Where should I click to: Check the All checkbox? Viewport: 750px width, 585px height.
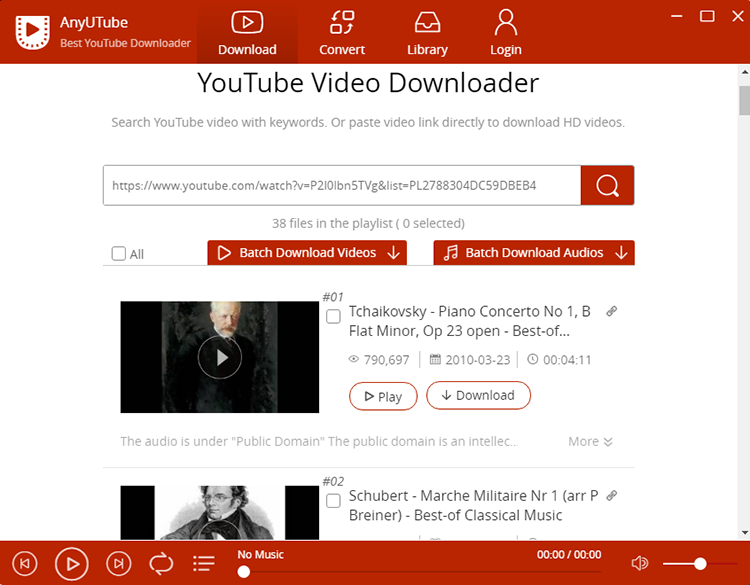pos(119,253)
